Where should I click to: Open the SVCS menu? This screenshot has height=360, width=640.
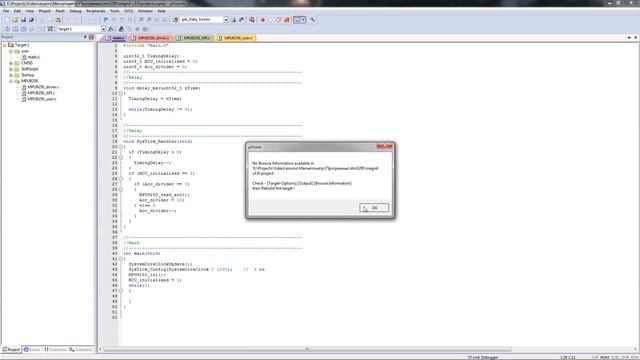(x=129, y=11)
